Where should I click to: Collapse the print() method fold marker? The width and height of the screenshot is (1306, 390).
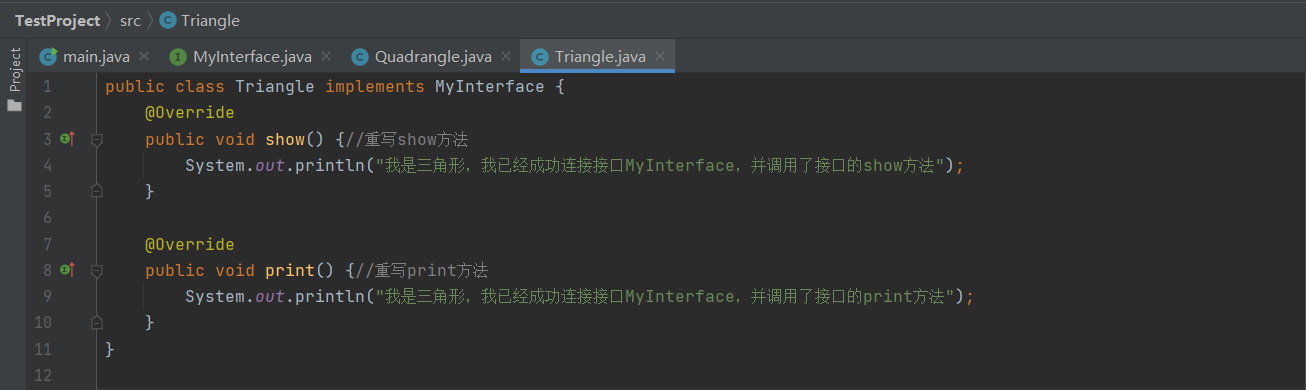click(x=97, y=271)
